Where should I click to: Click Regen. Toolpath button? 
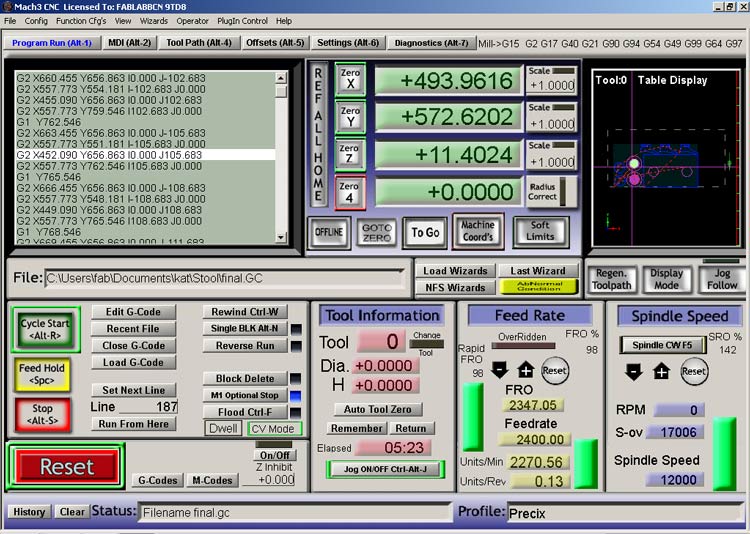(x=612, y=279)
